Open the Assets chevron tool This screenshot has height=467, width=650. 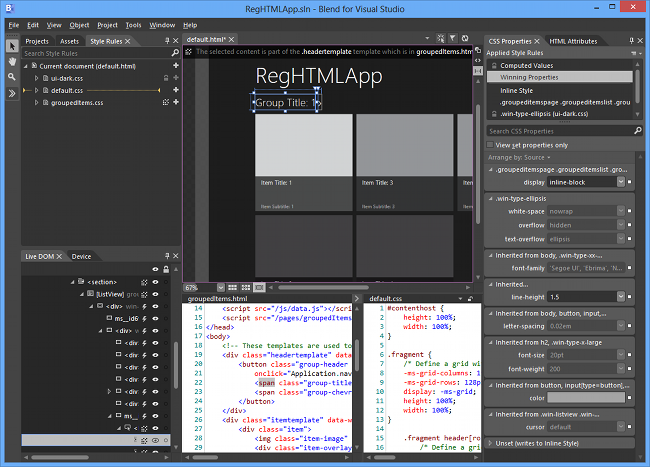(x=12, y=93)
